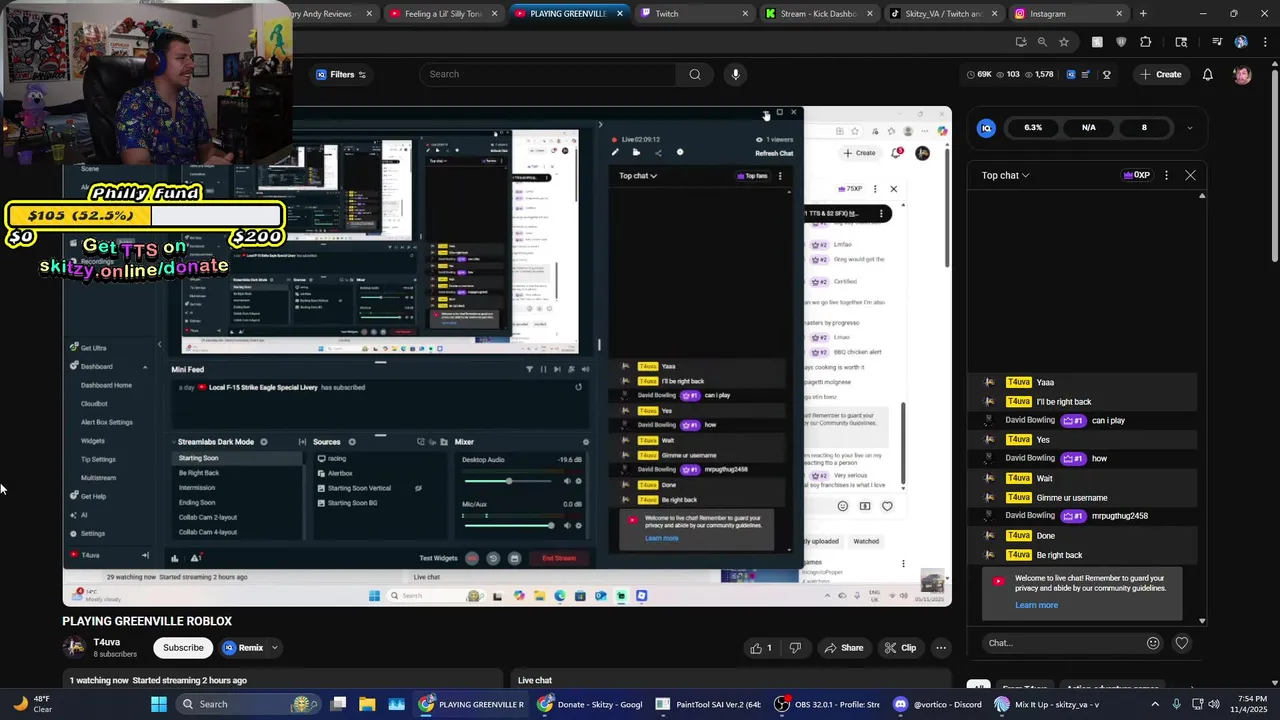Open the Chrome three-dot menu
This screenshot has height=720, width=1280.
[1263, 42]
